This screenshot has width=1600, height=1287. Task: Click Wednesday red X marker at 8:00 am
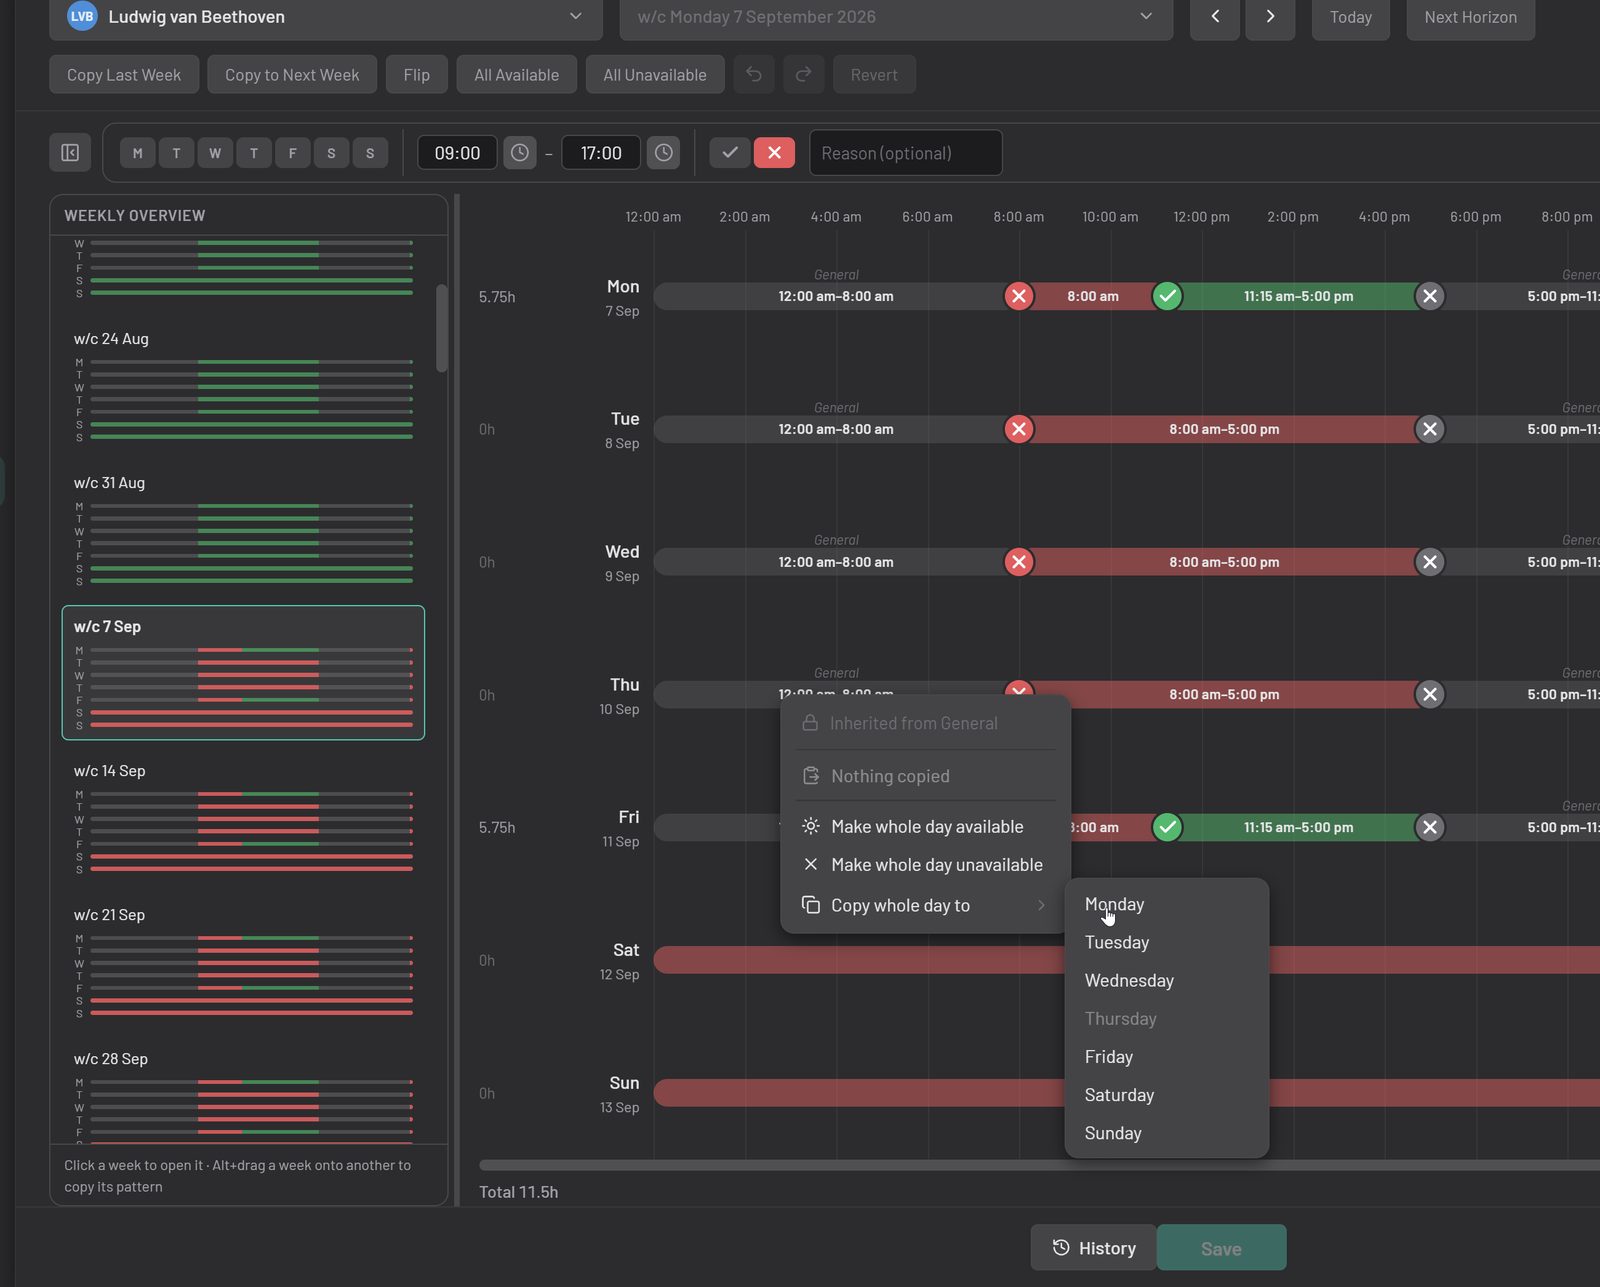[1019, 562]
